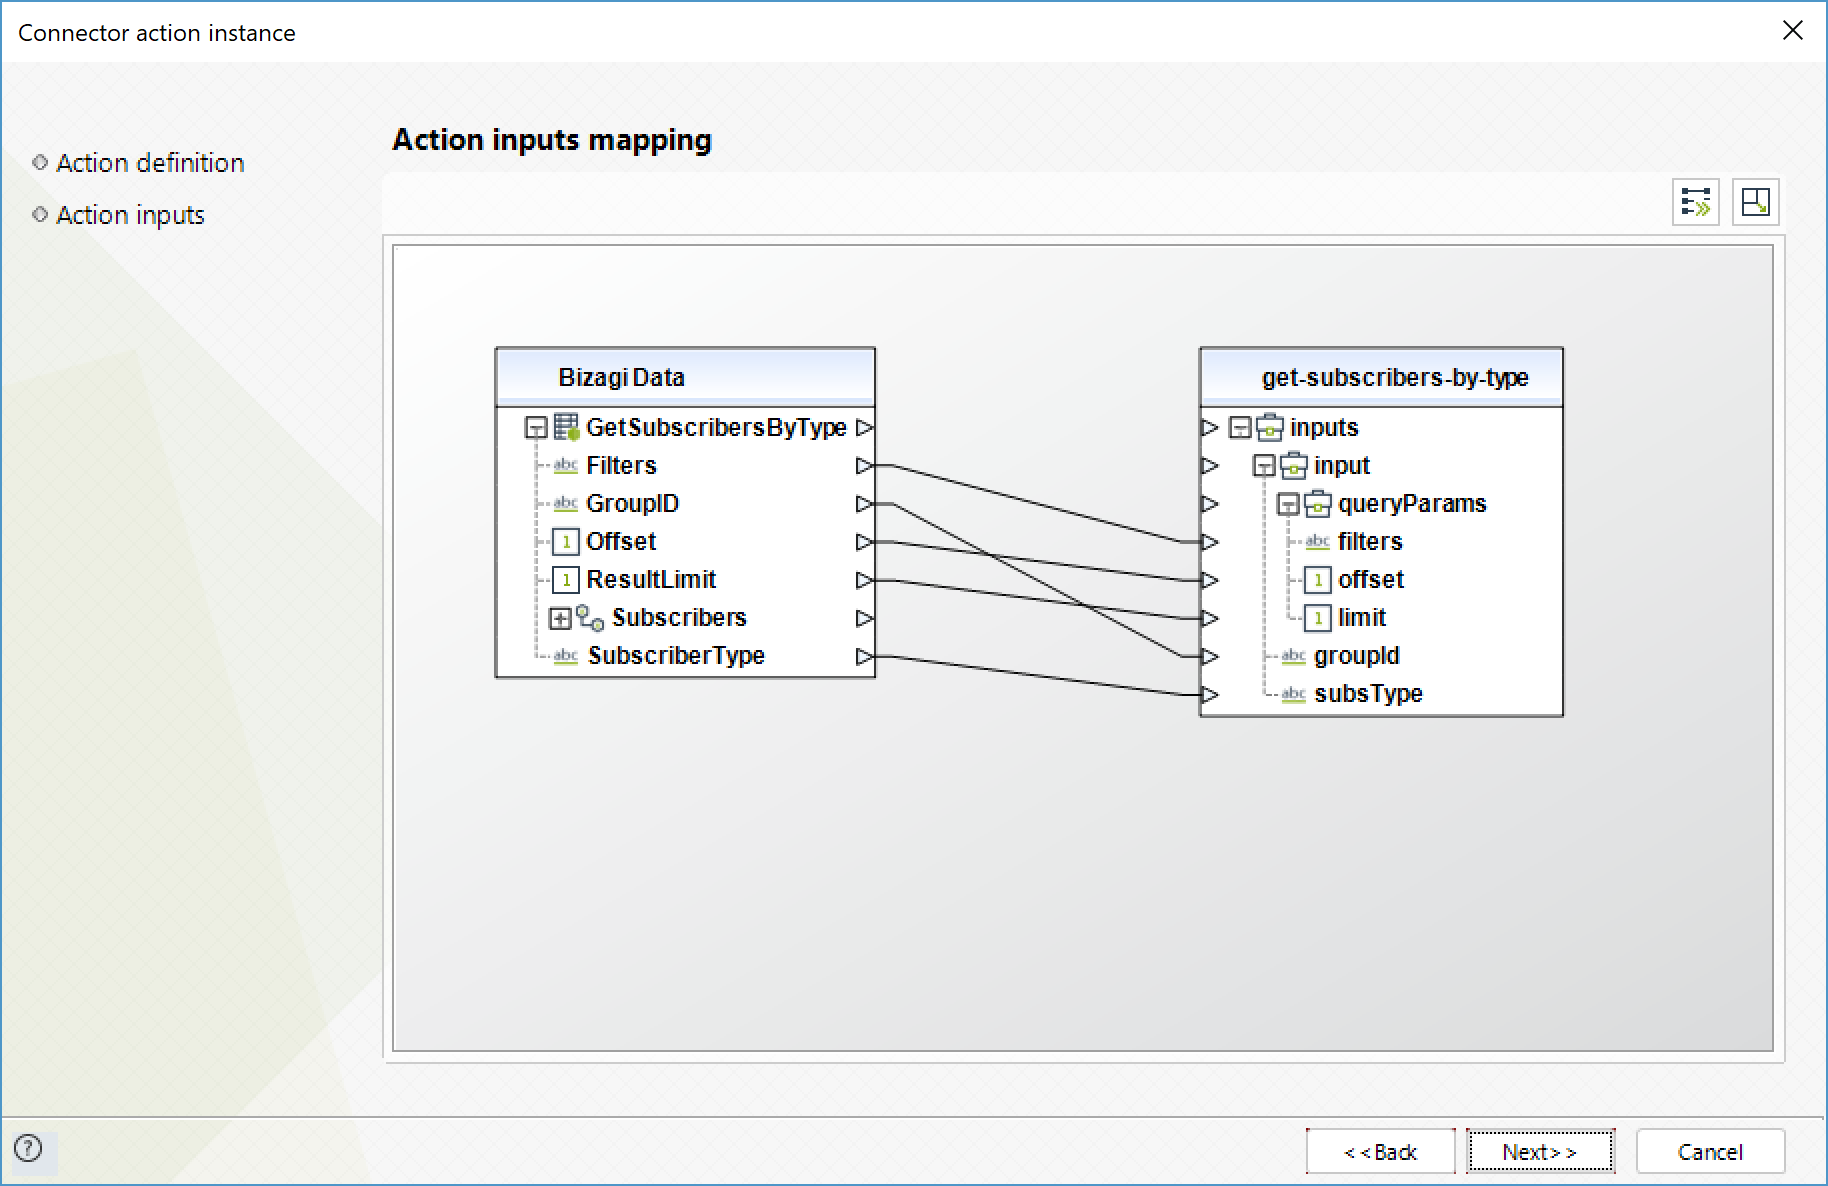The image size is (1828, 1186).
Task: Click the ResultLimit integer type icon
Action: [566, 580]
